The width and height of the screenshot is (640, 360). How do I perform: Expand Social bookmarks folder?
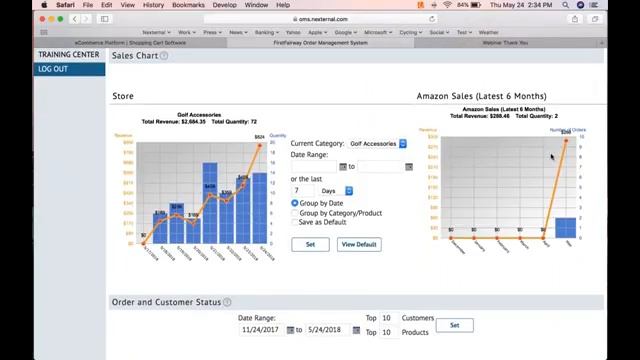[x=439, y=32]
